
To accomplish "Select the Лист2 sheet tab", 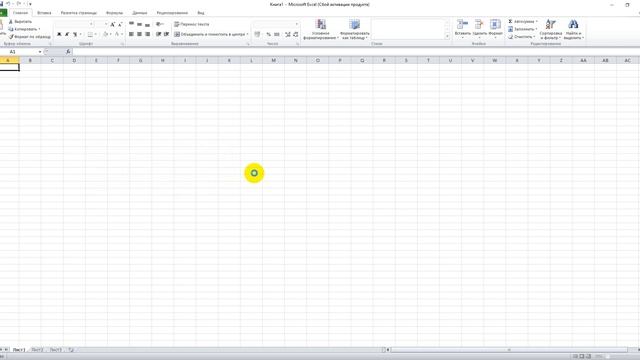I will [37, 350].
